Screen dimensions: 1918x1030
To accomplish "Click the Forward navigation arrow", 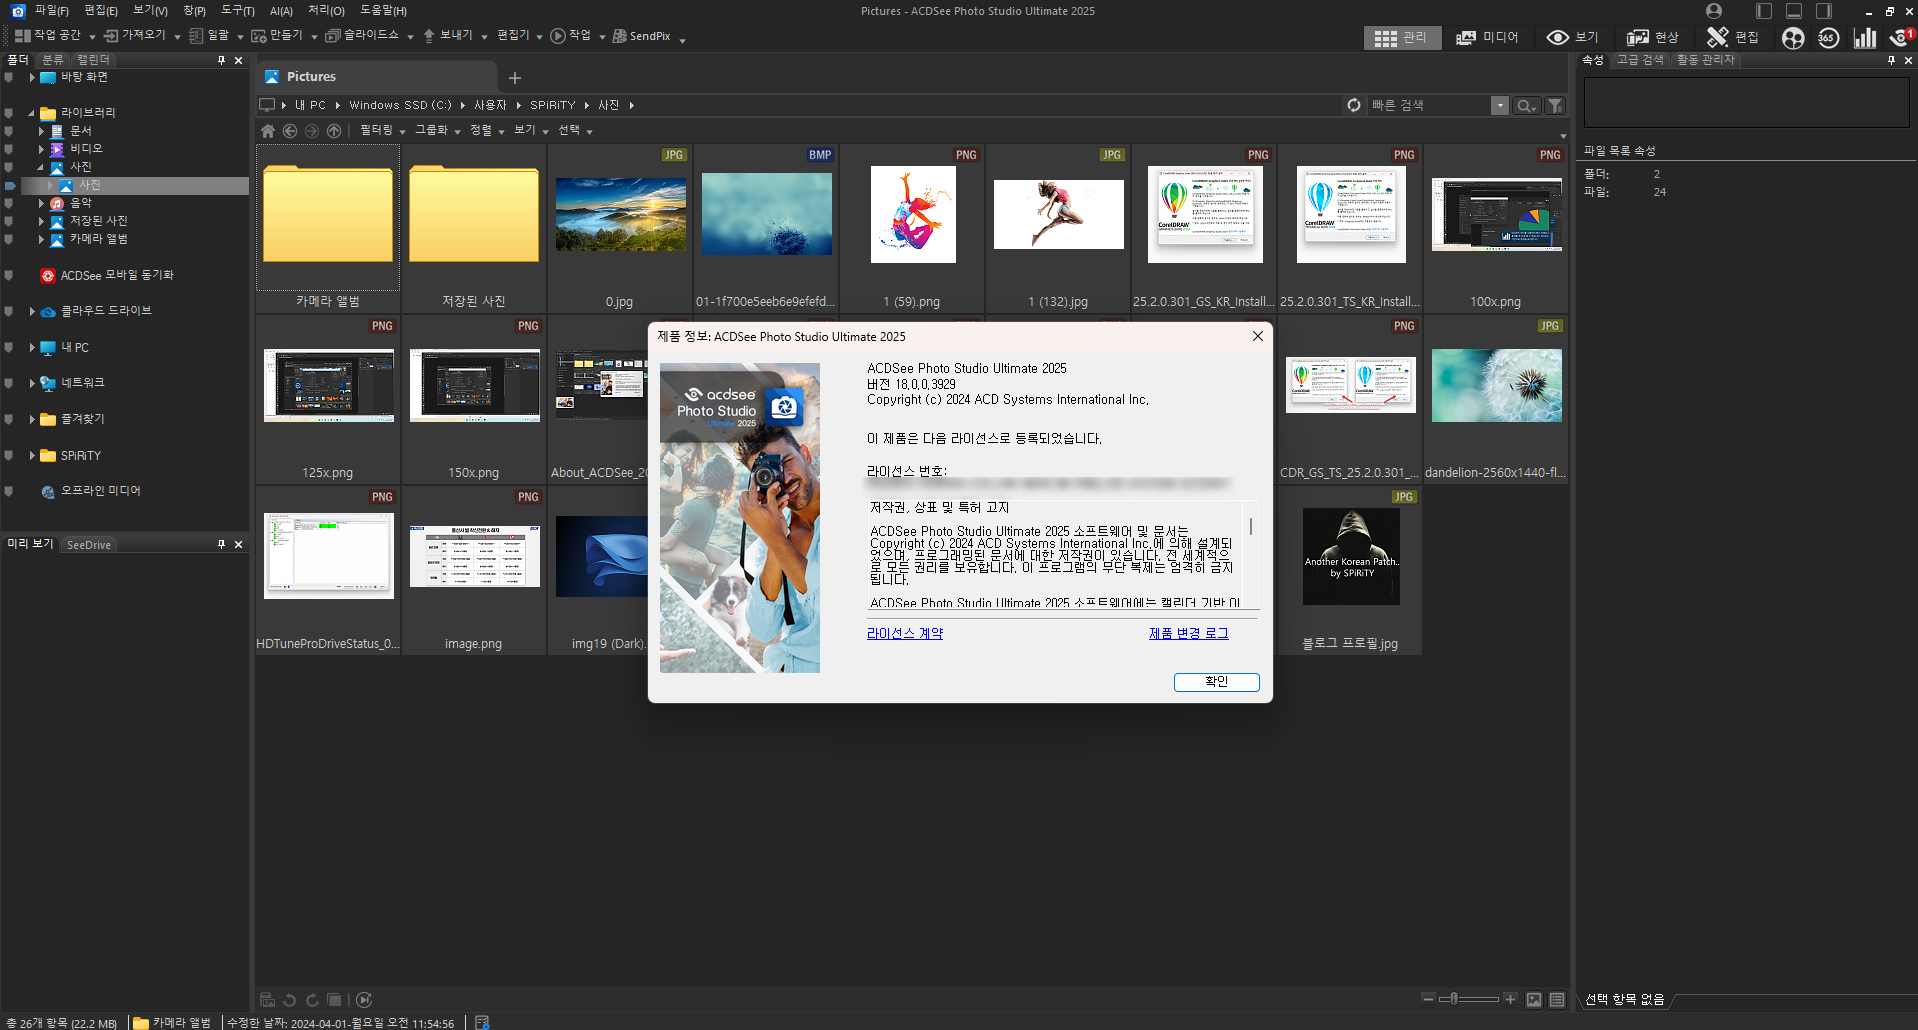I will click(x=312, y=131).
